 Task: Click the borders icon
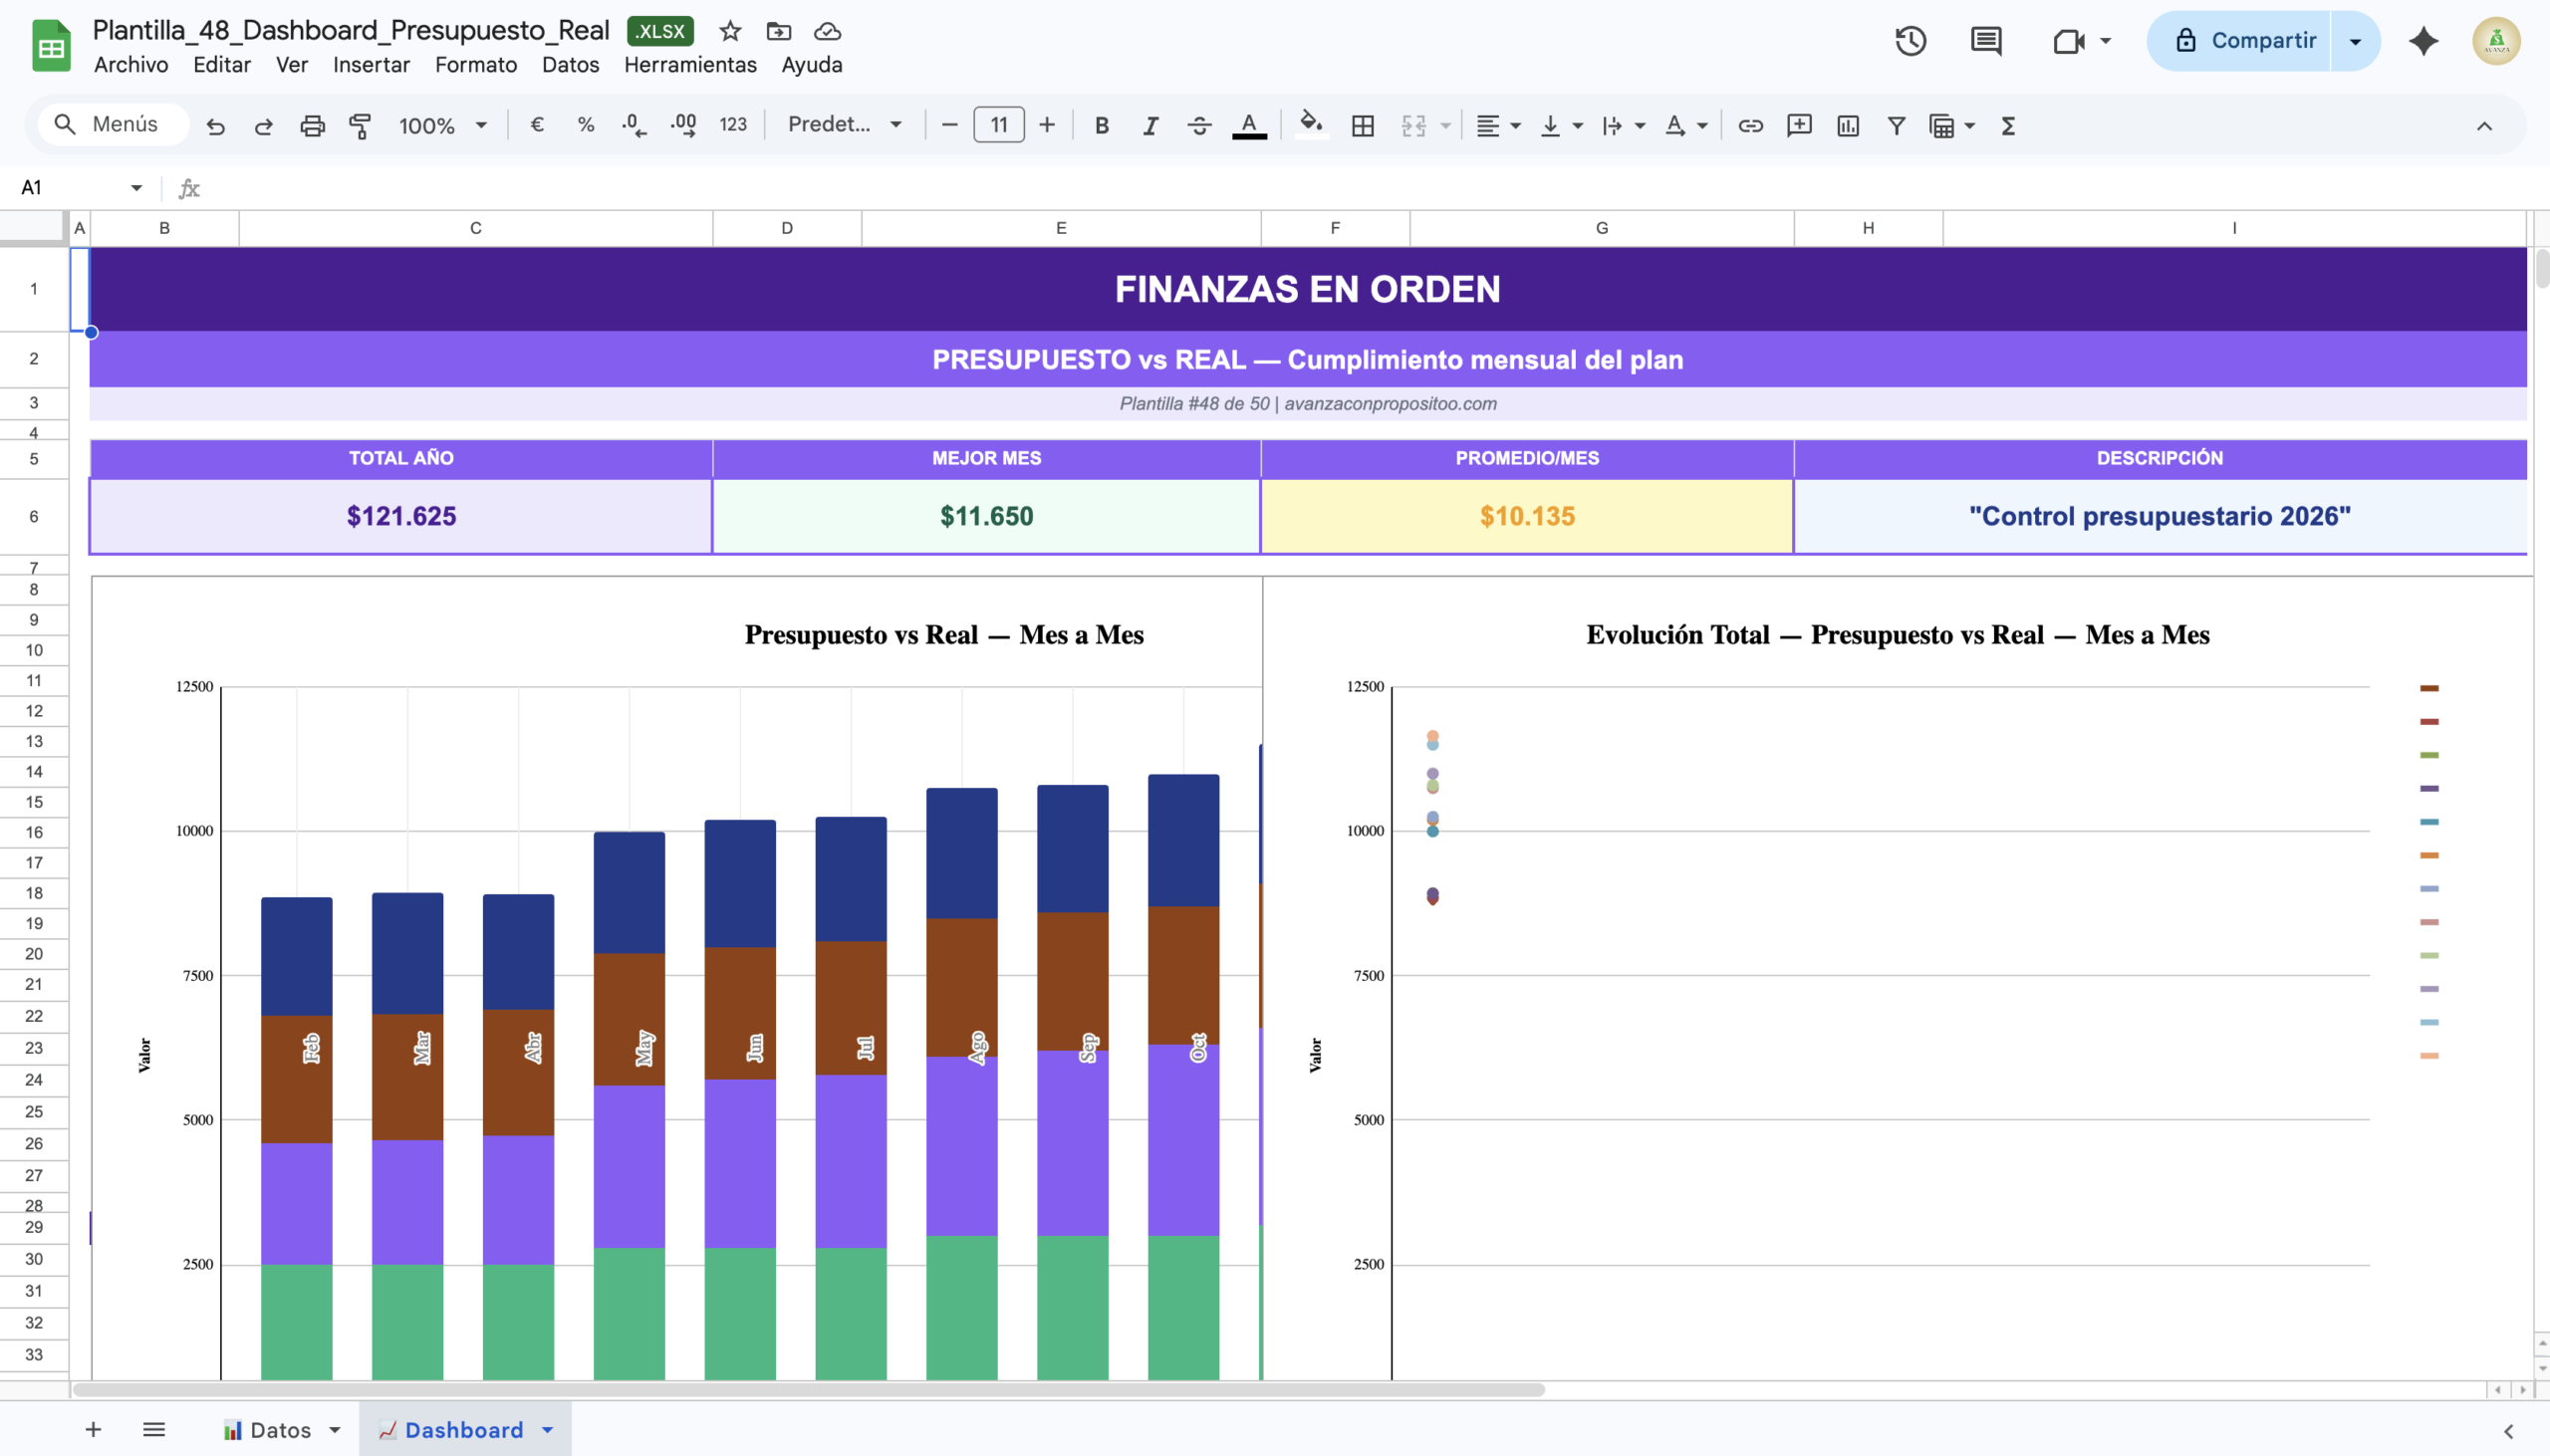[x=1362, y=125]
